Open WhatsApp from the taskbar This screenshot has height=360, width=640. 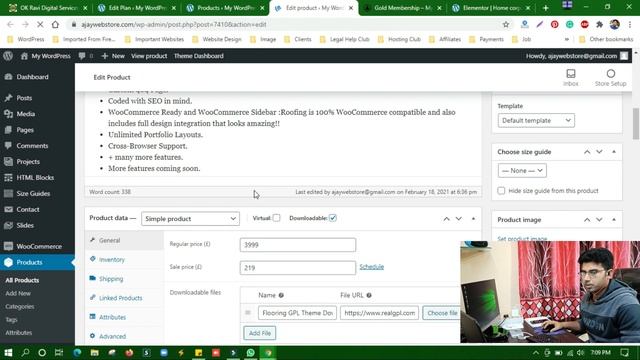(251, 353)
